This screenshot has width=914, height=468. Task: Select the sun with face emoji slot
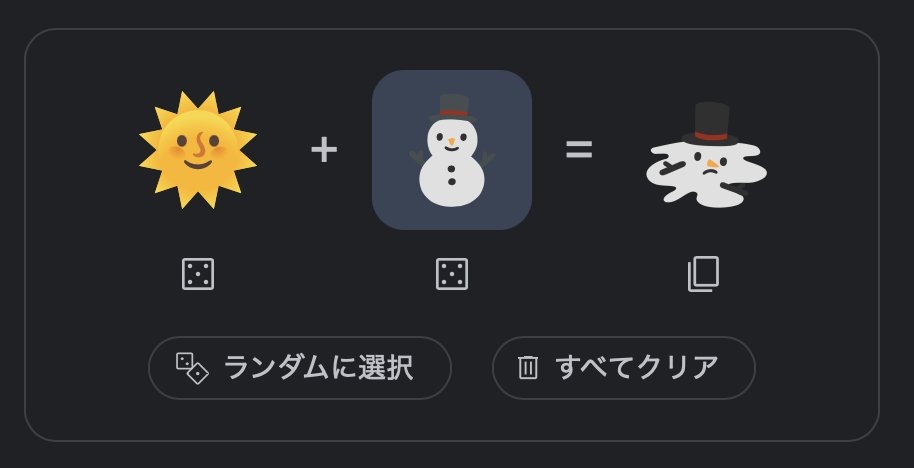point(198,150)
